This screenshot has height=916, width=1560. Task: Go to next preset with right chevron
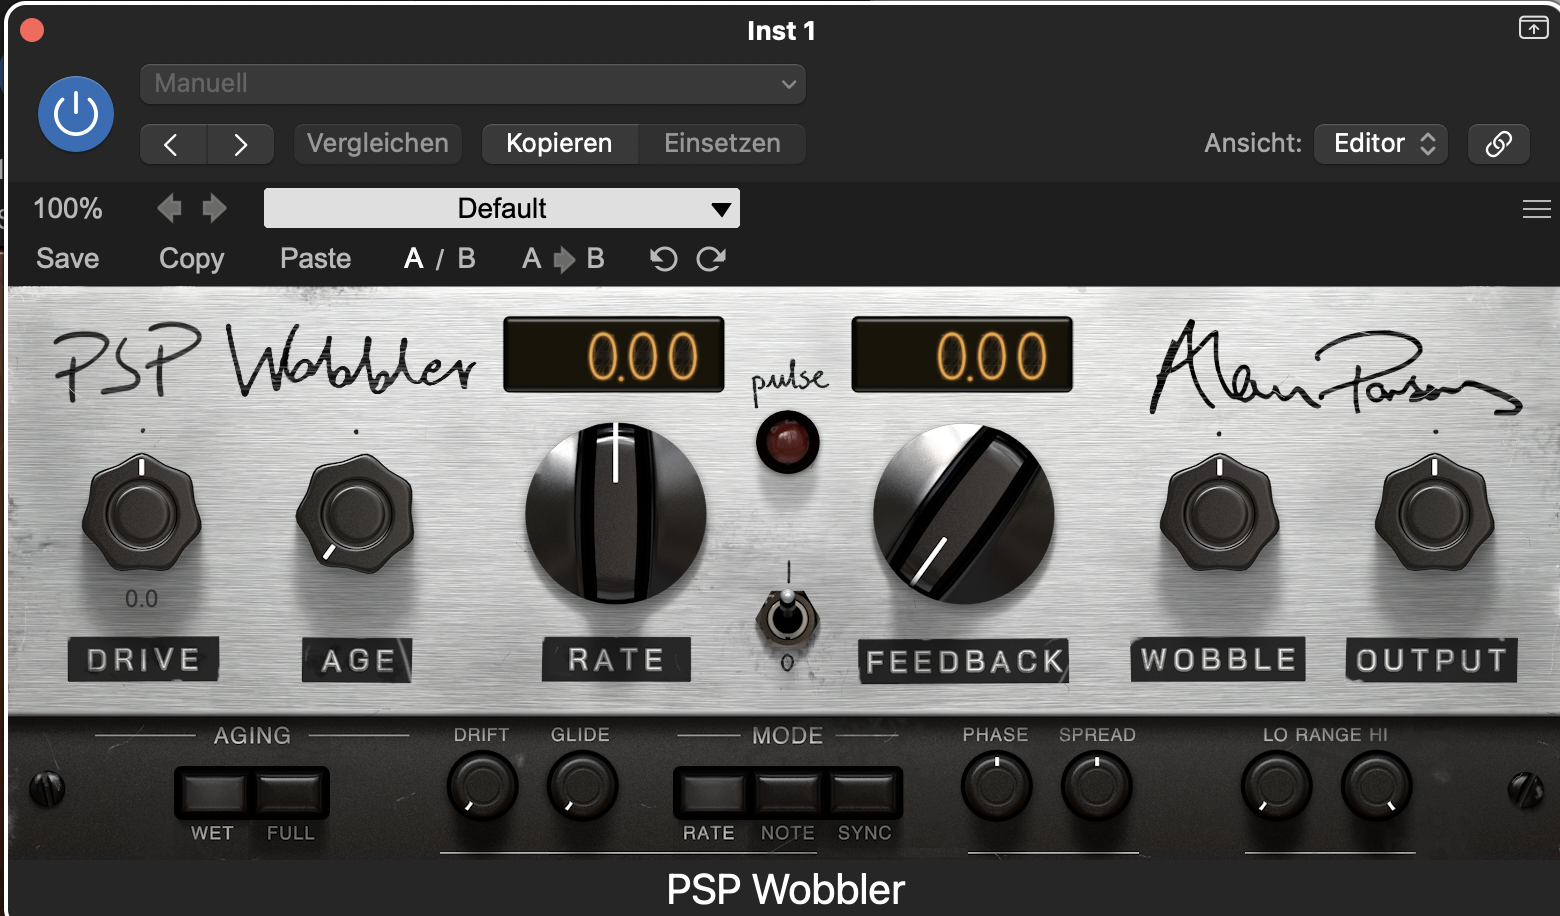coord(240,144)
